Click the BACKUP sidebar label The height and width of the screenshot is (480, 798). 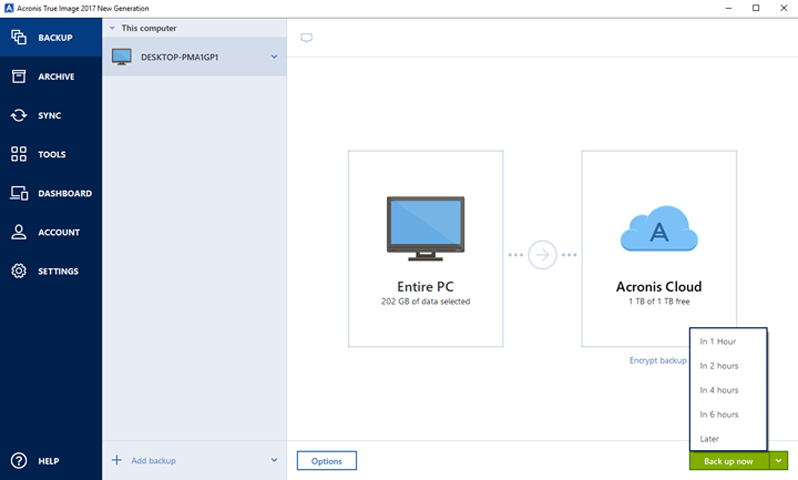tap(55, 38)
